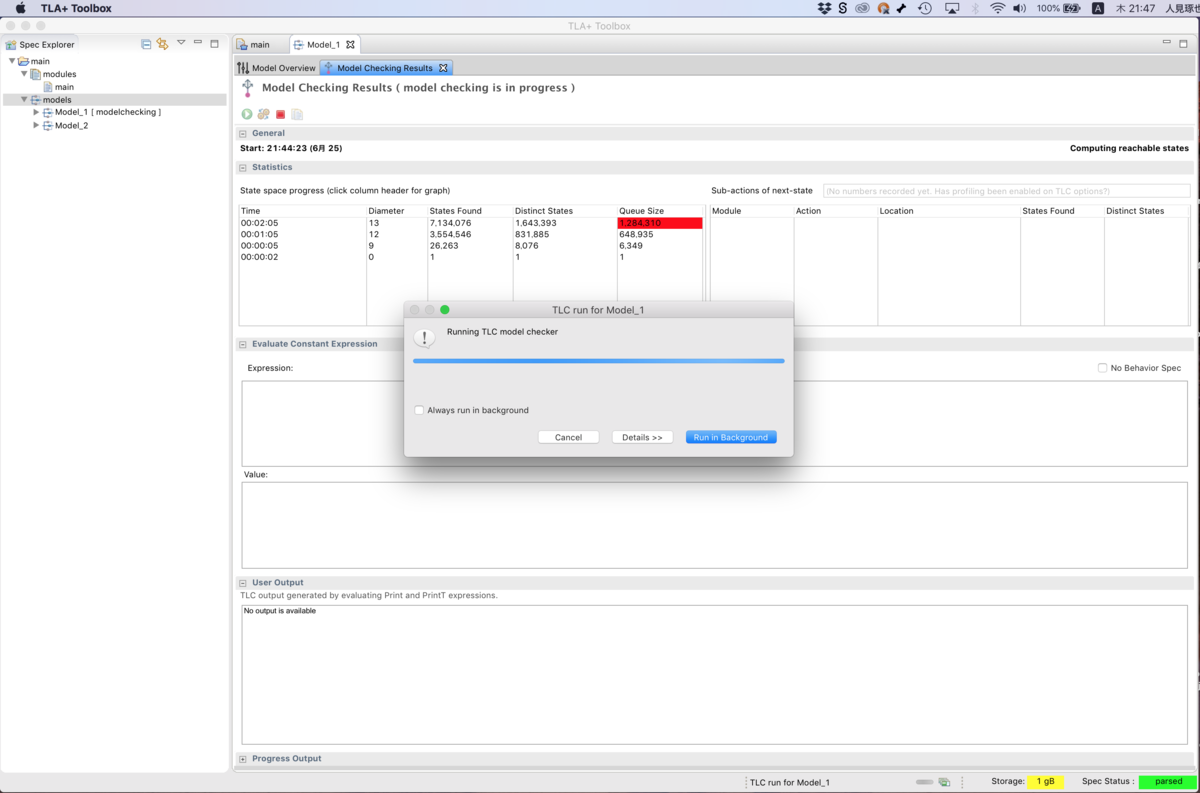Click the Queue Size column header
1200x793 pixels.
[661, 211]
